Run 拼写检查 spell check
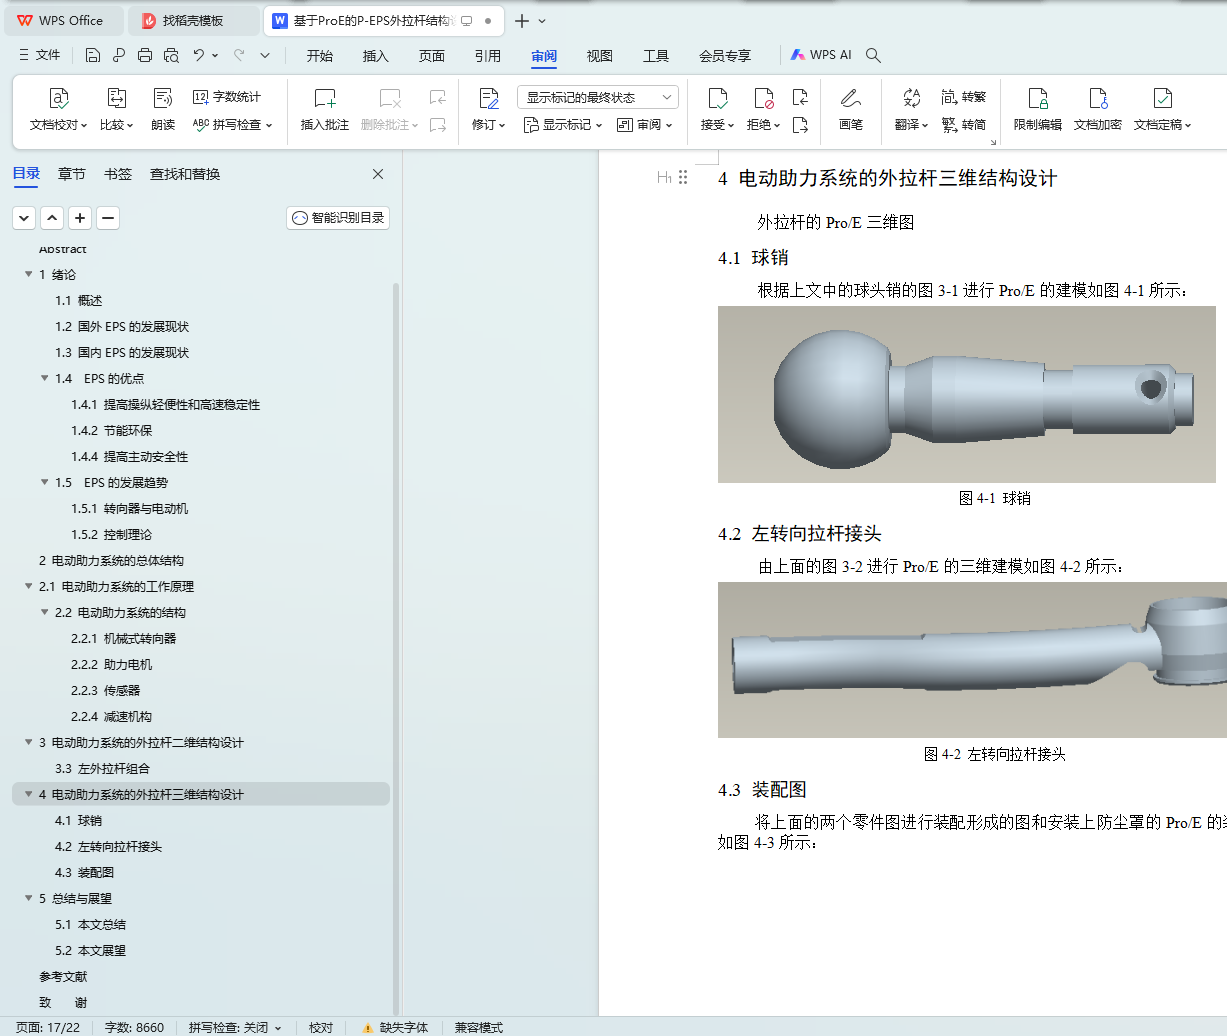The image size is (1227, 1036). (232, 125)
